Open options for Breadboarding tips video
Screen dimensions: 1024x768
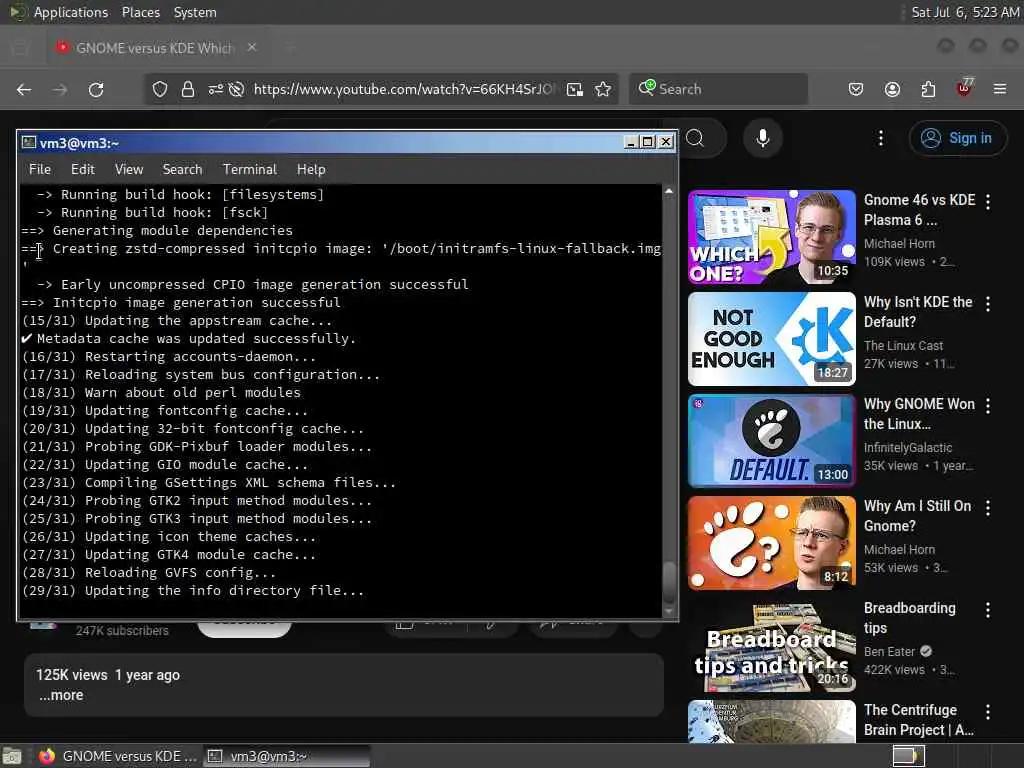[x=988, y=609]
